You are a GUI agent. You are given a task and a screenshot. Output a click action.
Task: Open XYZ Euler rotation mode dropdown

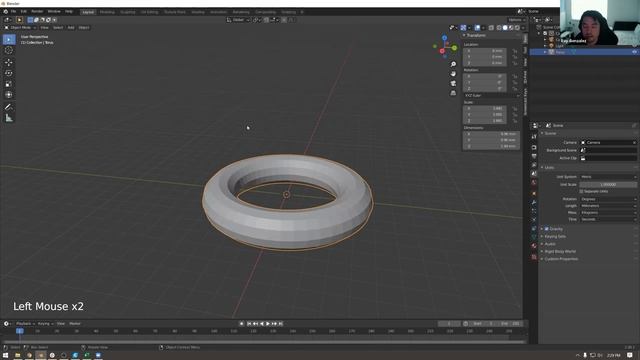pyautogui.click(x=492, y=96)
